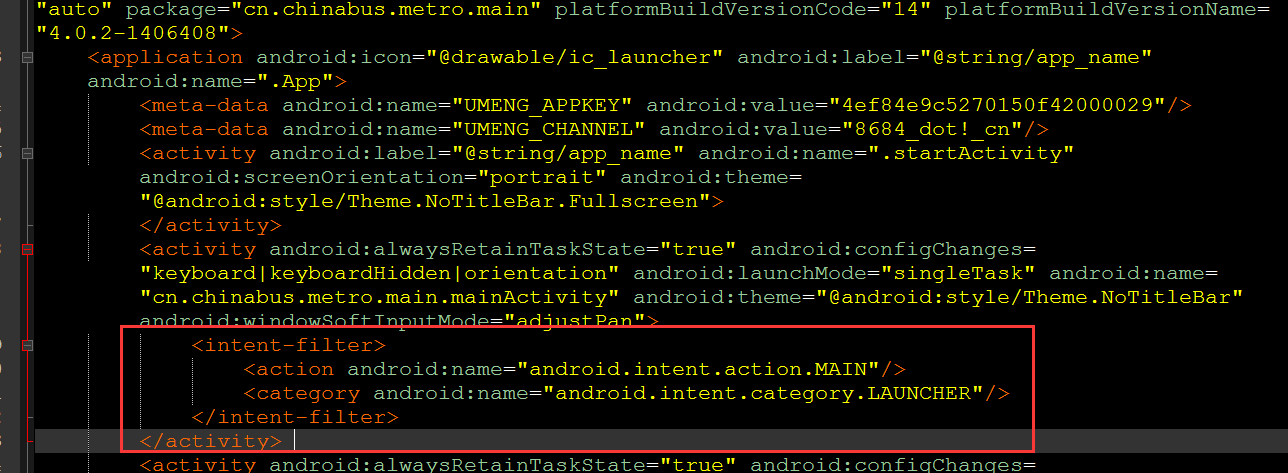This screenshot has width=1288, height=473.
Task: Collapse the intent-filter fold marker
Action: (x=27, y=345)
